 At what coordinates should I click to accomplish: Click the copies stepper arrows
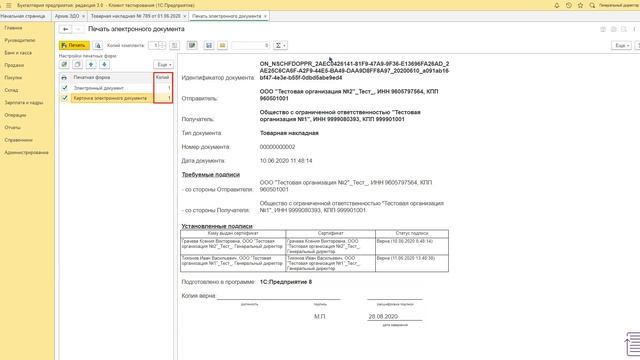pos(162,45)
